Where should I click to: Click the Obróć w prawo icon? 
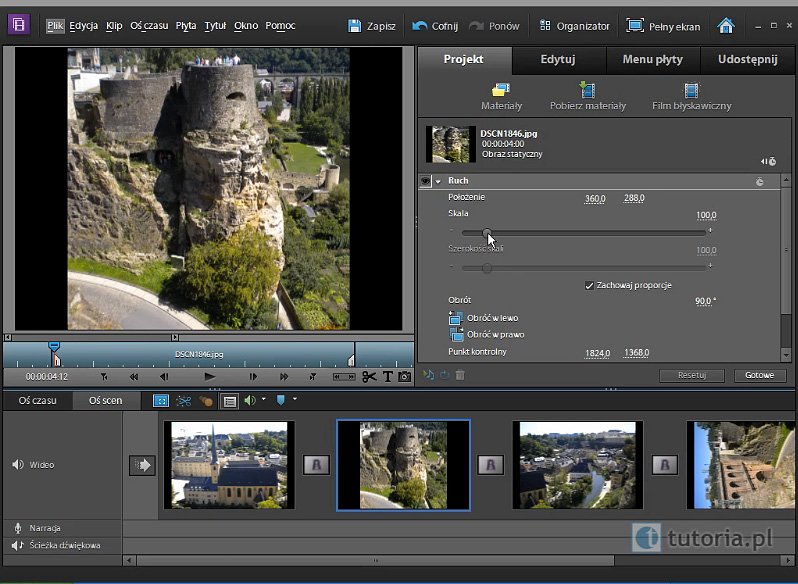click(x=456, y=335)
